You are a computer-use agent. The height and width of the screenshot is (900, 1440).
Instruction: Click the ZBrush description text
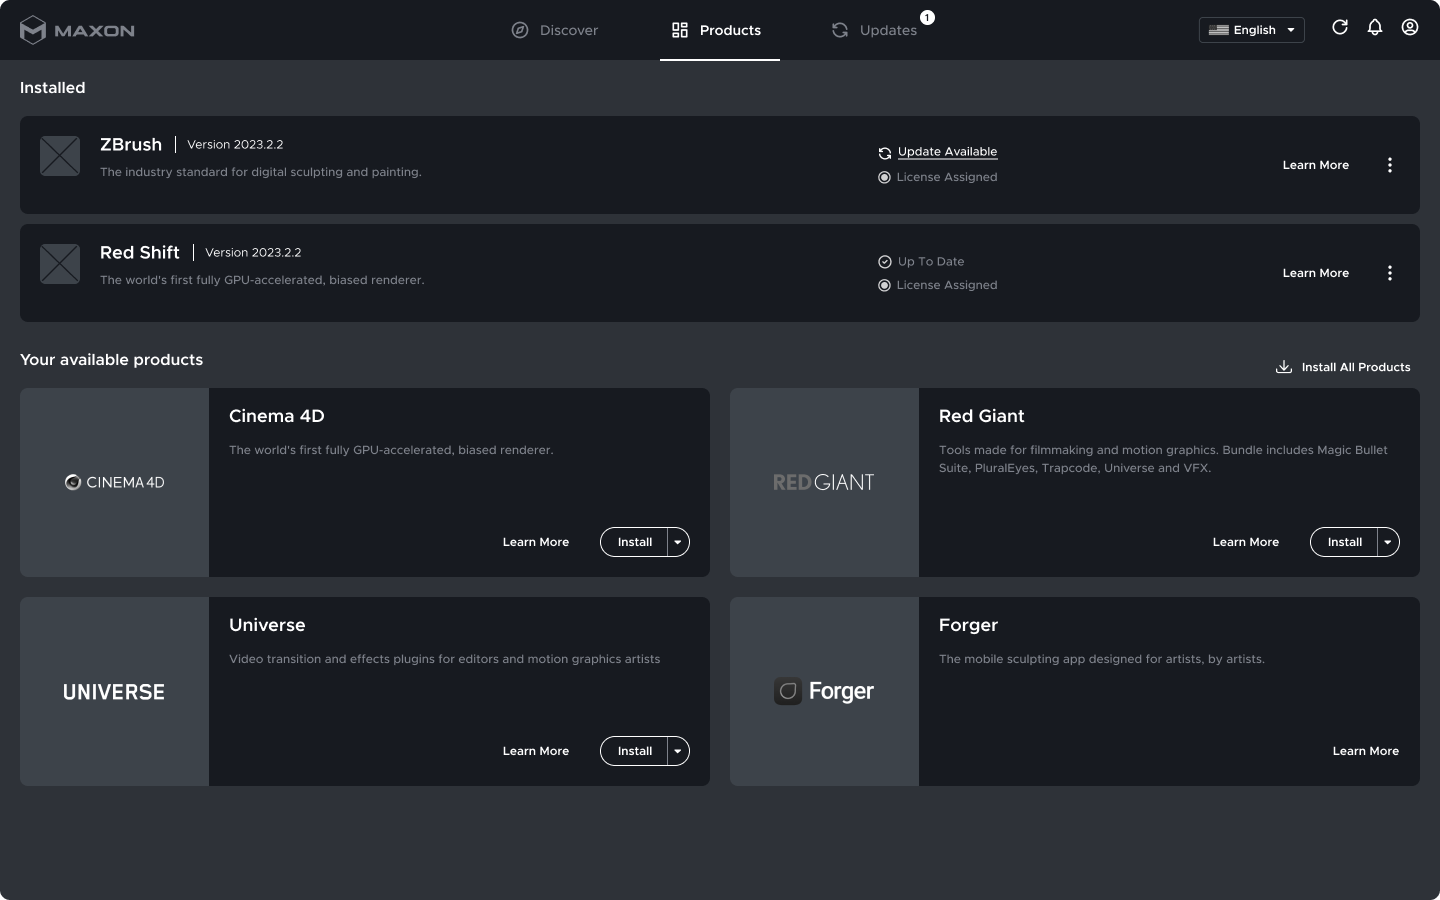click(x=261, y=172)
